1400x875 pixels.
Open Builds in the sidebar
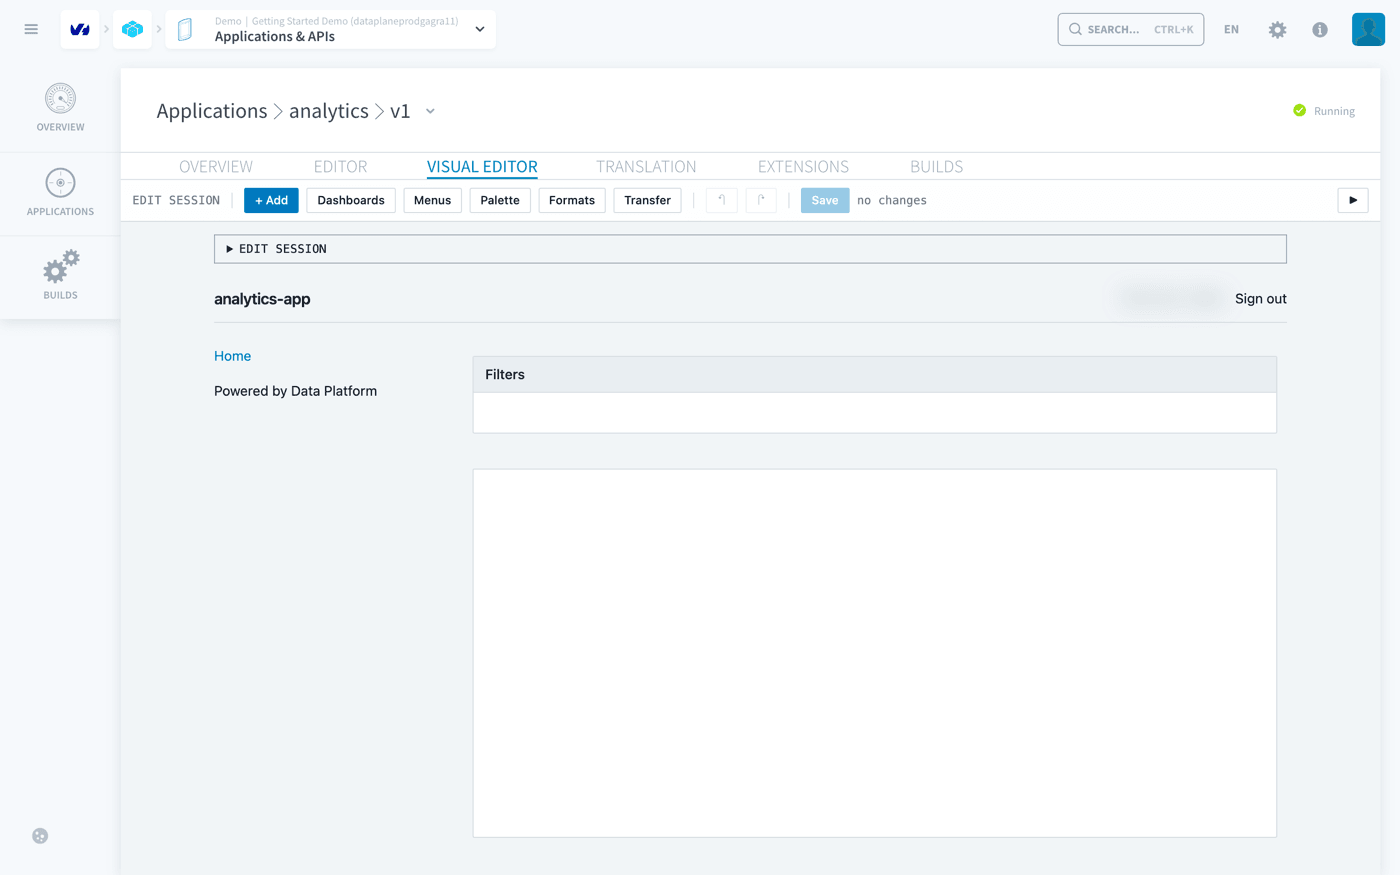coord(60,276)
